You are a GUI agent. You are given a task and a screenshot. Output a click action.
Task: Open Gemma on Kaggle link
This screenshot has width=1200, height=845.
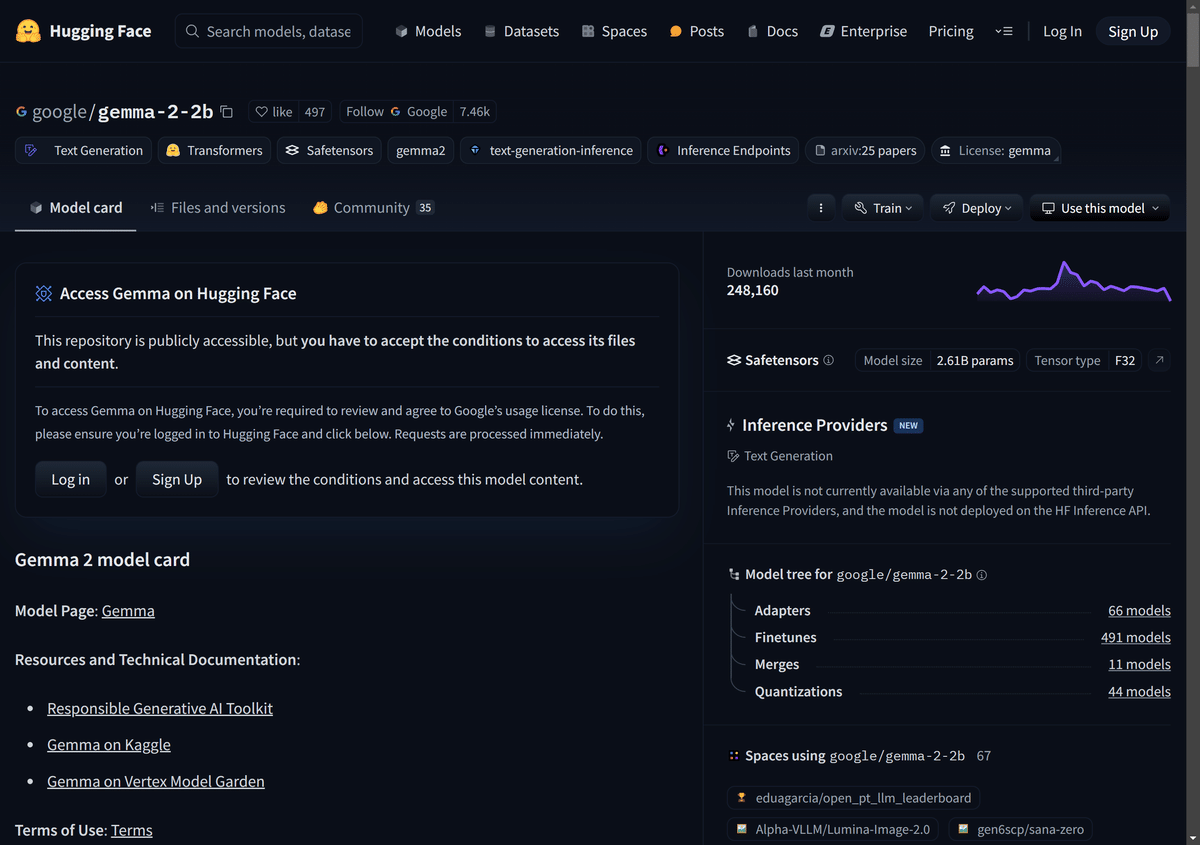(109, 744)
